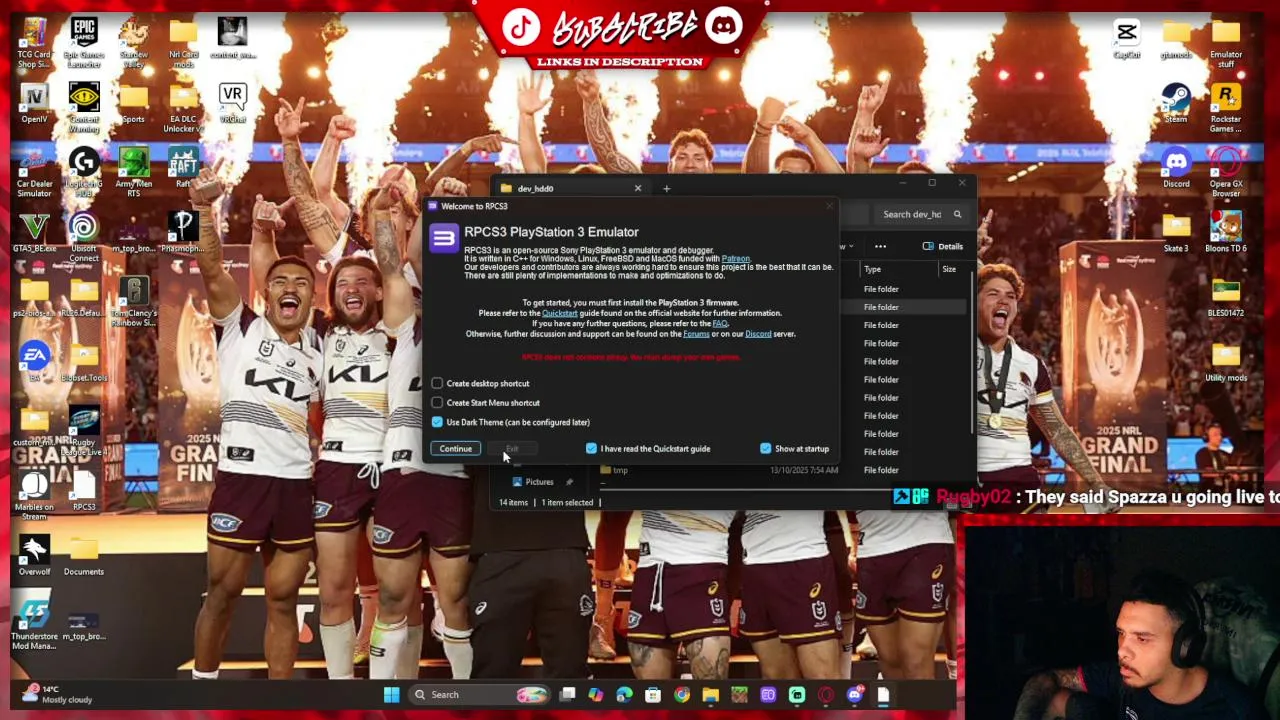
Task: Open the RPCS3 file on desktop
Action: pyautogui.click(x=84, y=491)
